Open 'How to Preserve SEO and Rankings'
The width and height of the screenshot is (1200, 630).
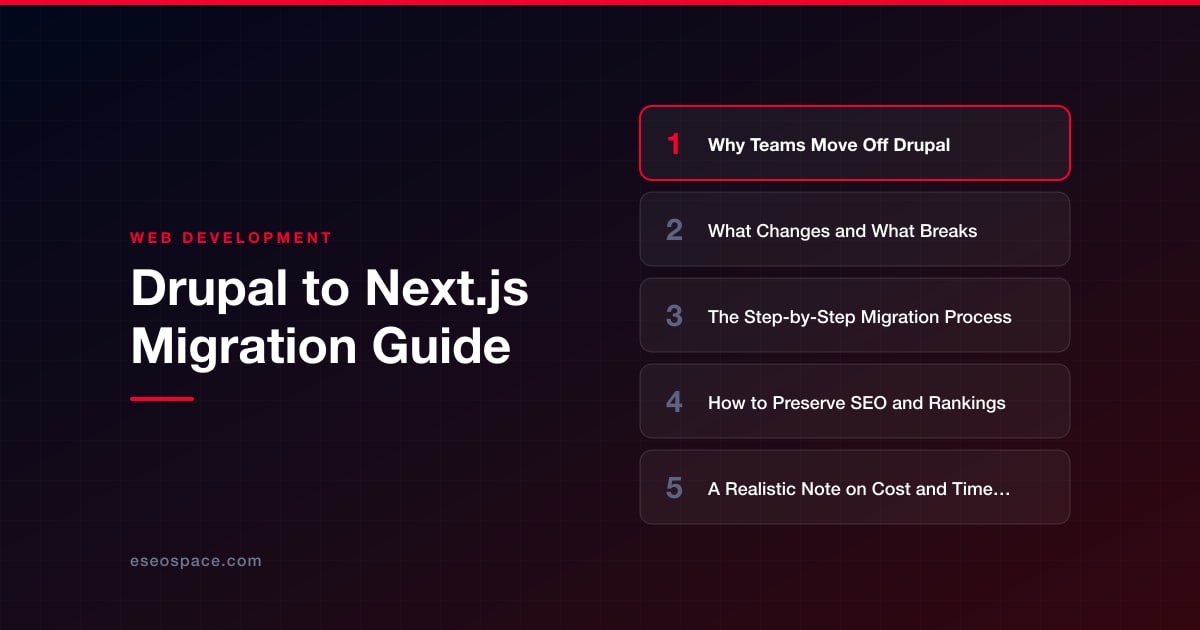855,401
